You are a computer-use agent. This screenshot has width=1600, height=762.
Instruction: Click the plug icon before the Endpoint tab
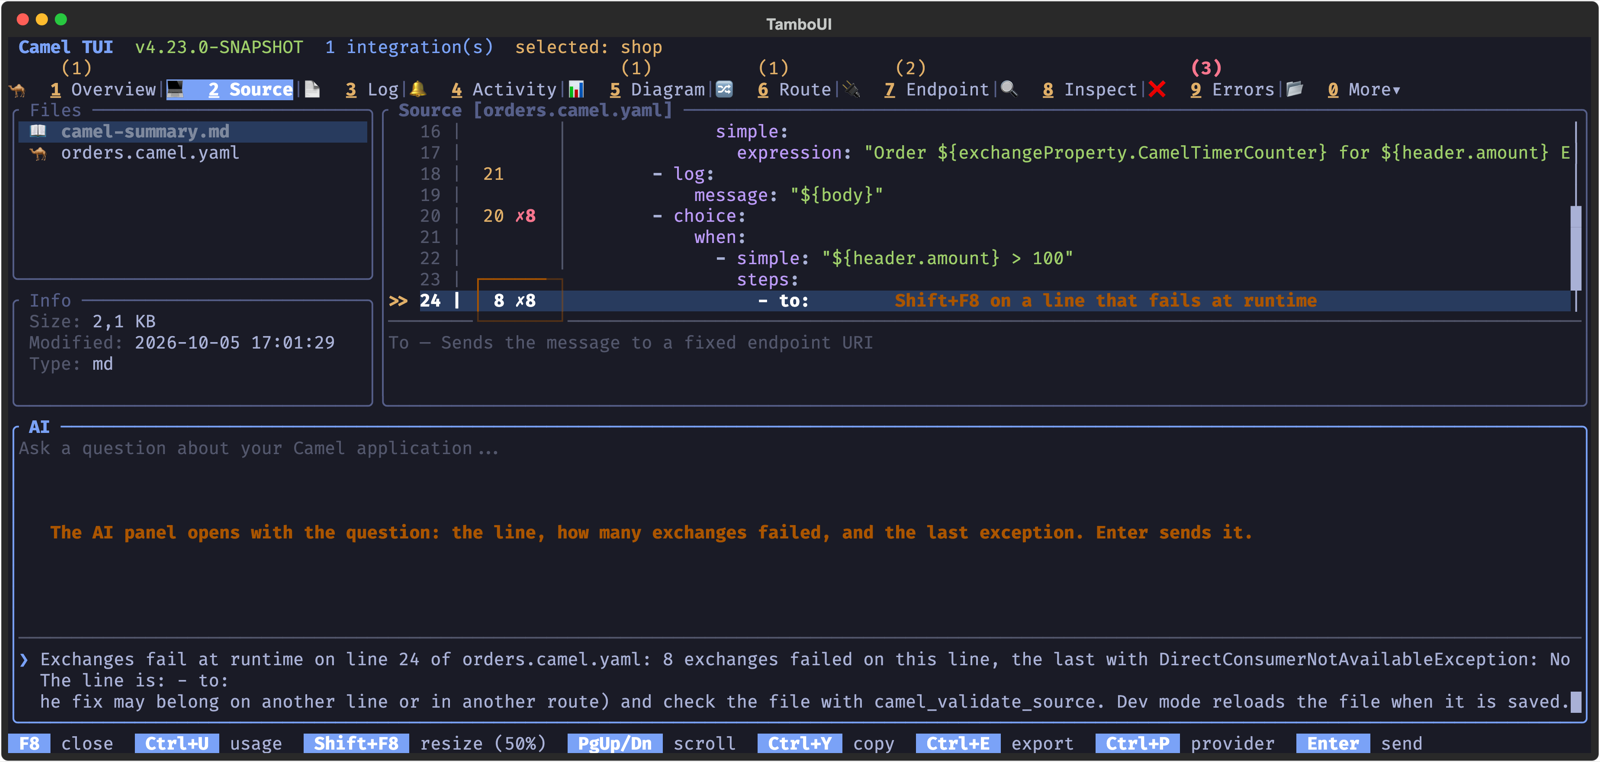851,89
